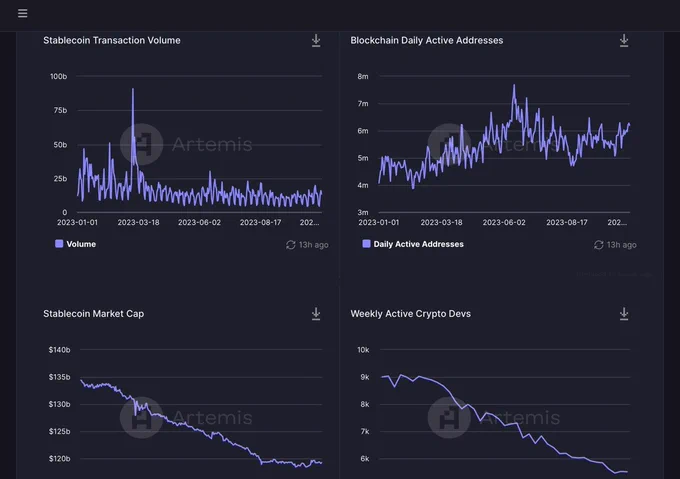Click '13h ago' under Transaction Volume chart
This screenshot has height=479, width=680.
[314, 245]
